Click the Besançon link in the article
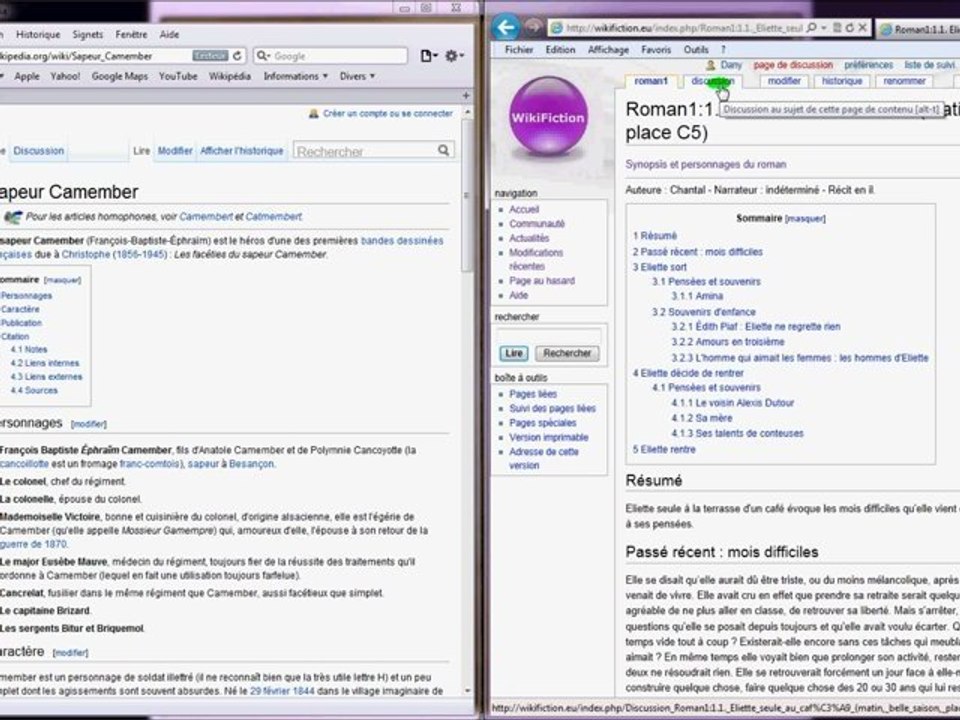The width and height of the screenshot is (960, 720). tap(251, 463)
